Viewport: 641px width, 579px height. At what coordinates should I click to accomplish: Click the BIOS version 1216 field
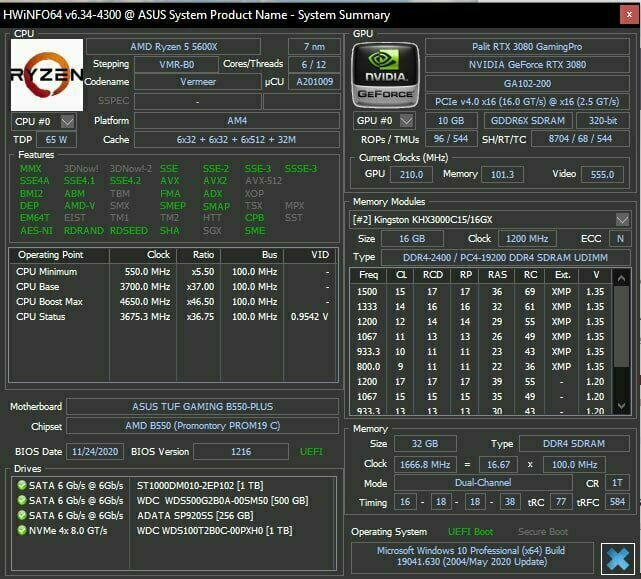(x=241, y=452)
